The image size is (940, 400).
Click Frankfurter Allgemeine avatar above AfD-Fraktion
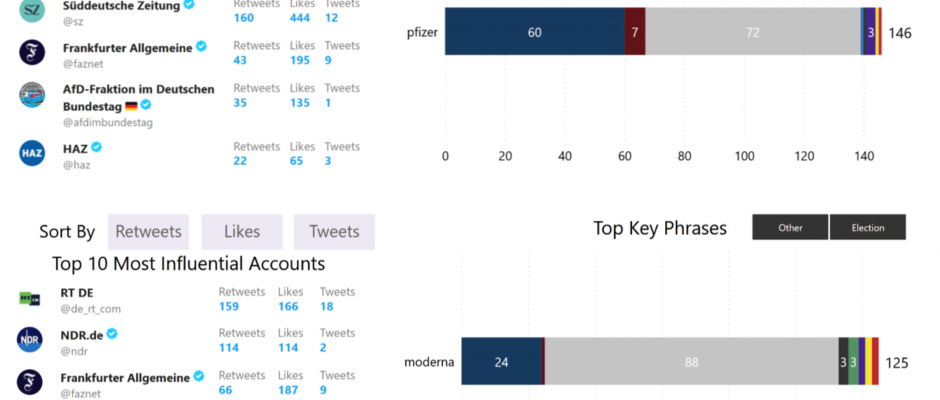tap(32, 52)
